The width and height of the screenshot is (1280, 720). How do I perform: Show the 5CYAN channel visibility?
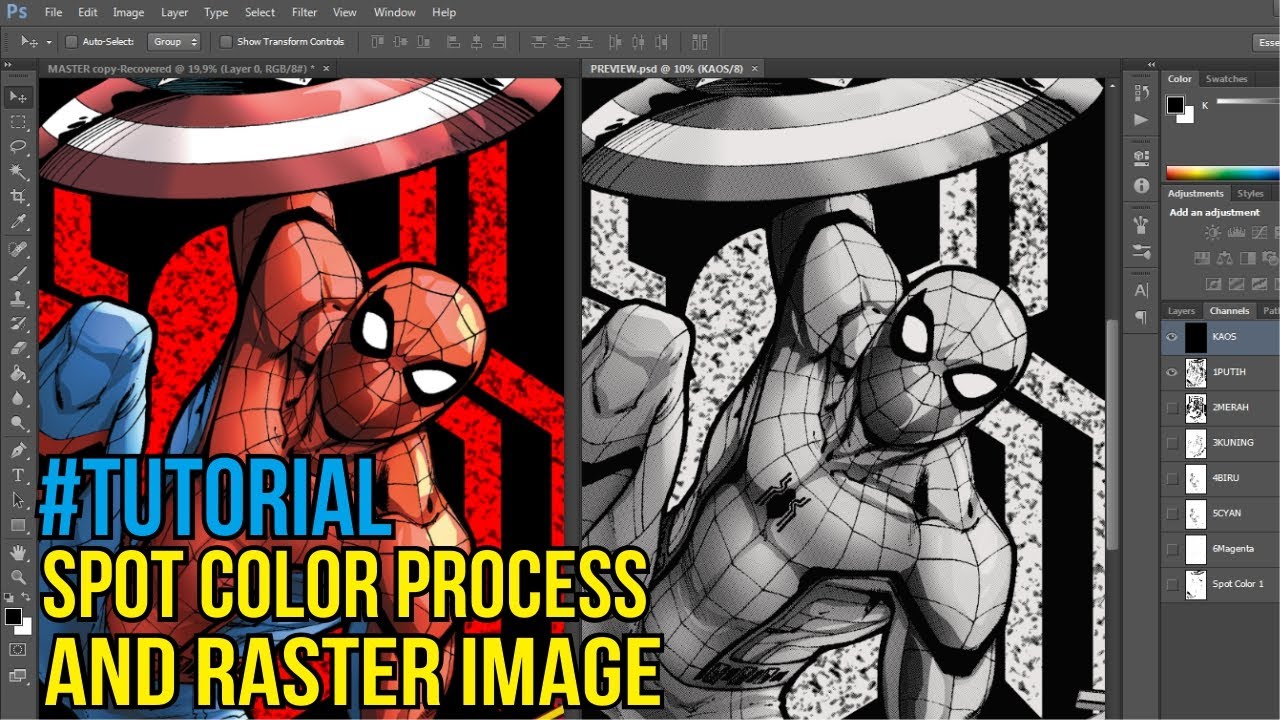coord(1172,513)
